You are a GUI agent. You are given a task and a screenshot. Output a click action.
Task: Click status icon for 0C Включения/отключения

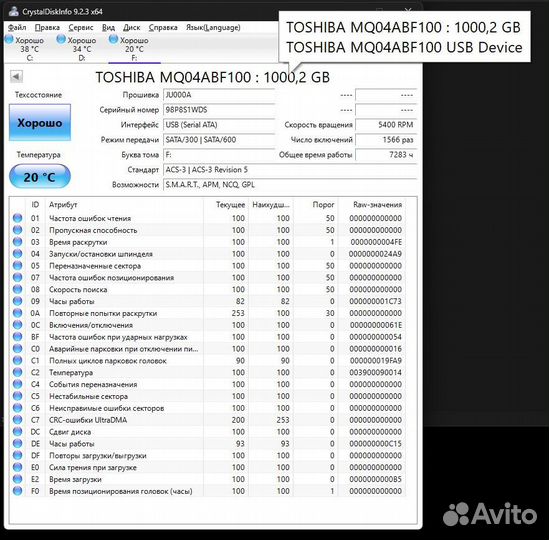(18, 325)
